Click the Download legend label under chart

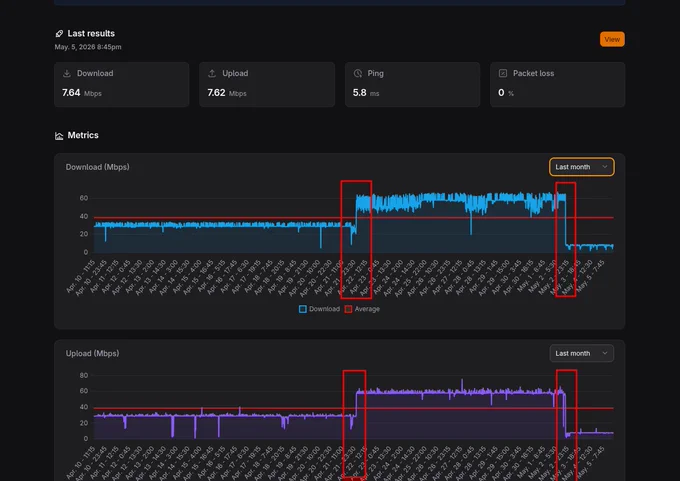pyautogui.click(x=324, y=309)
